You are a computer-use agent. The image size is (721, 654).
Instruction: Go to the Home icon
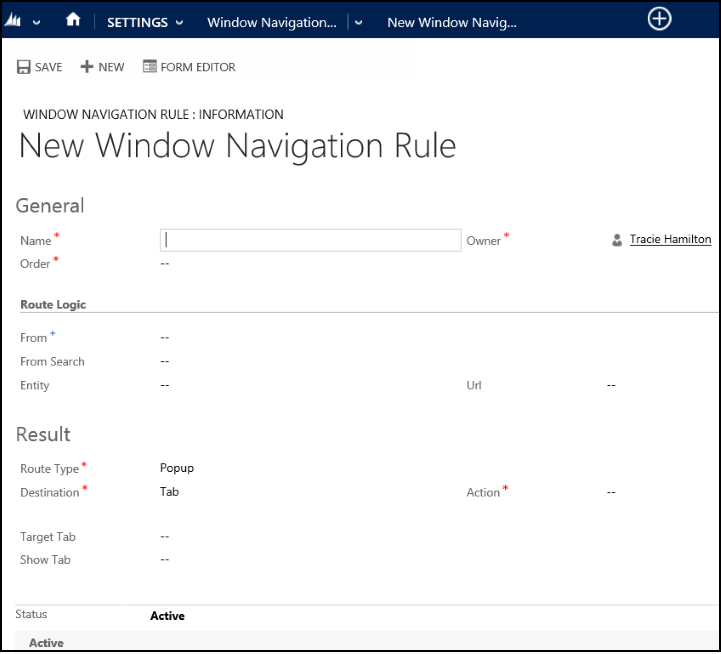coord(73,19)
